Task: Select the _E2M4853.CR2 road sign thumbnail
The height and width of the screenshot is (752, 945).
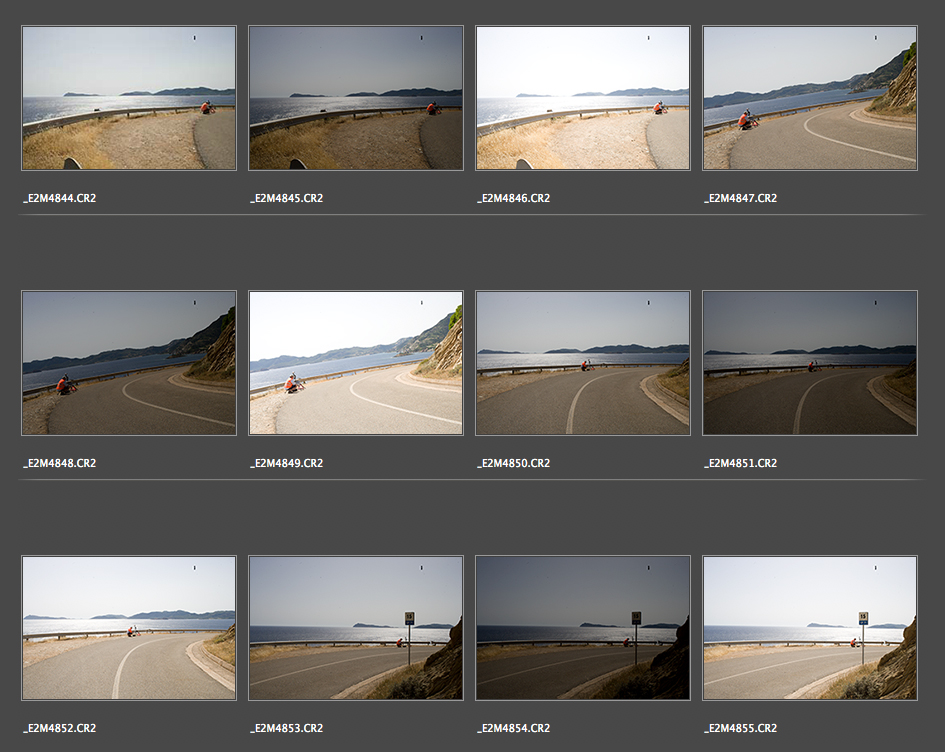Action: click(355, 628)
